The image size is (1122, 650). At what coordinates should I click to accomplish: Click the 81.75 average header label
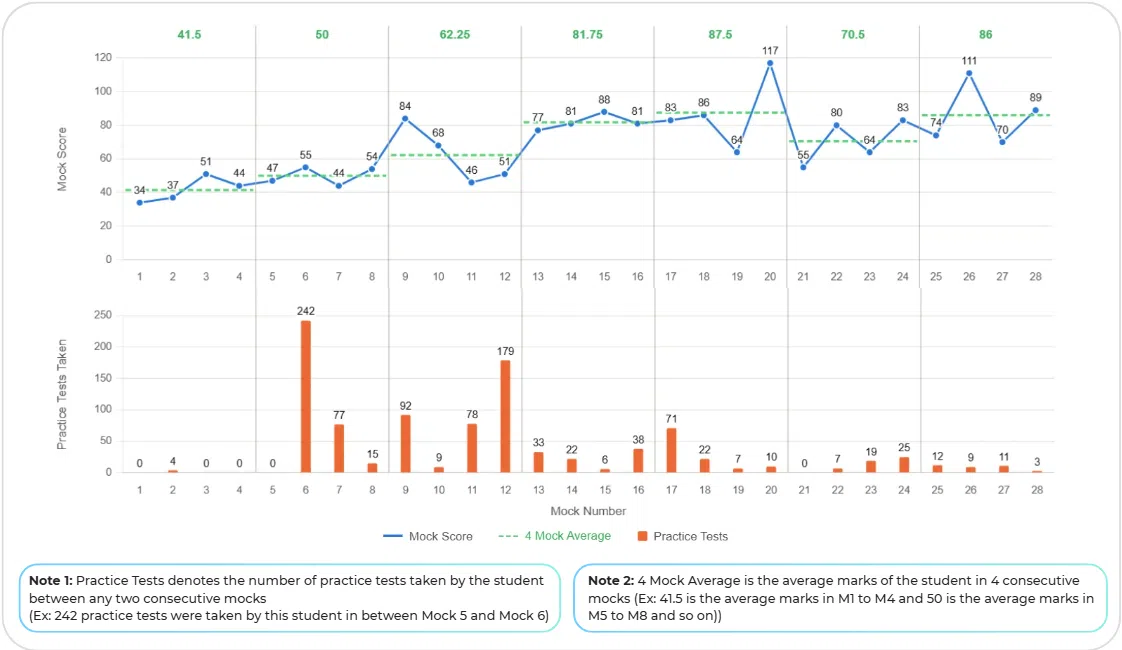(587, 34)
